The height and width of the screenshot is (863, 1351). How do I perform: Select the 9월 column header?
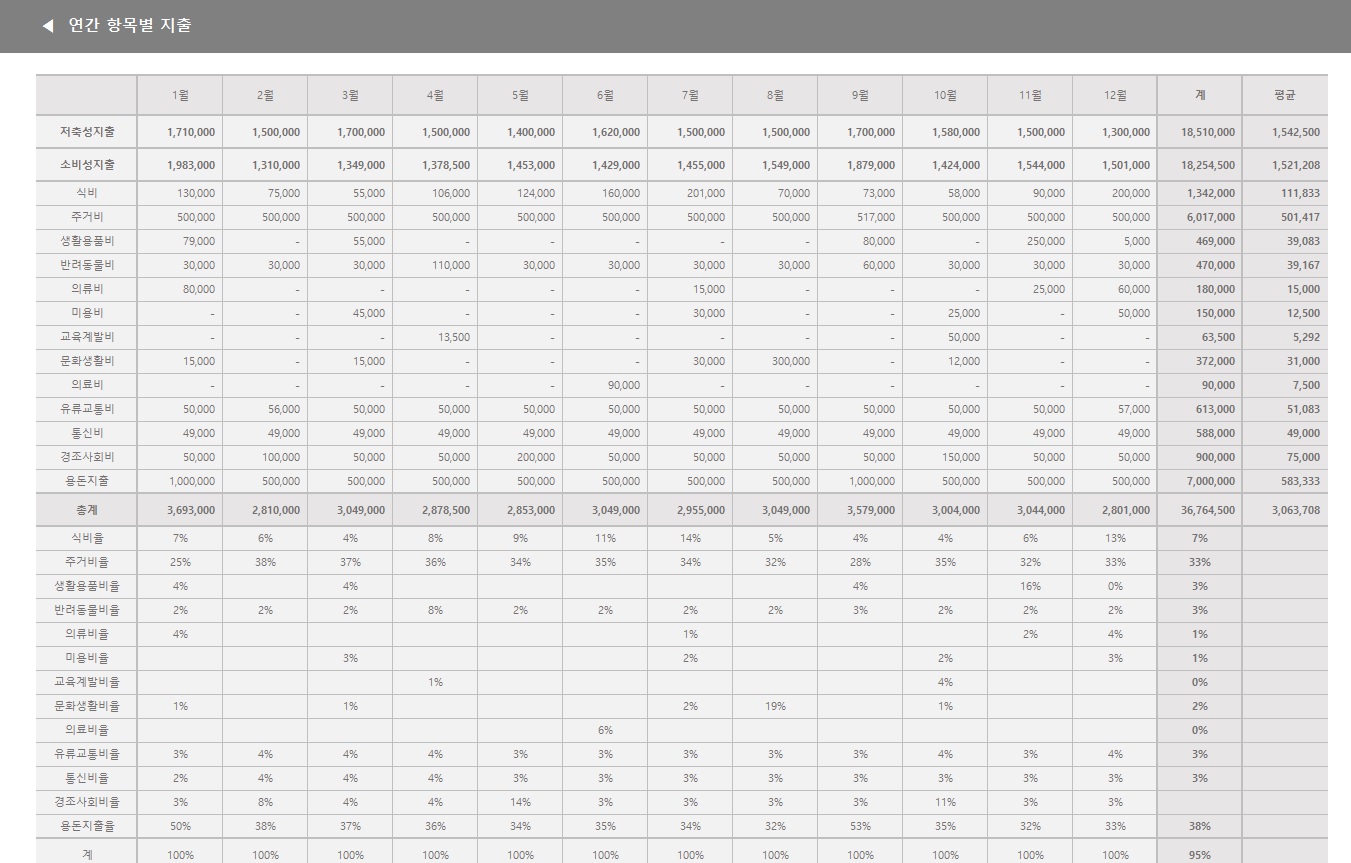coord(860,95)
